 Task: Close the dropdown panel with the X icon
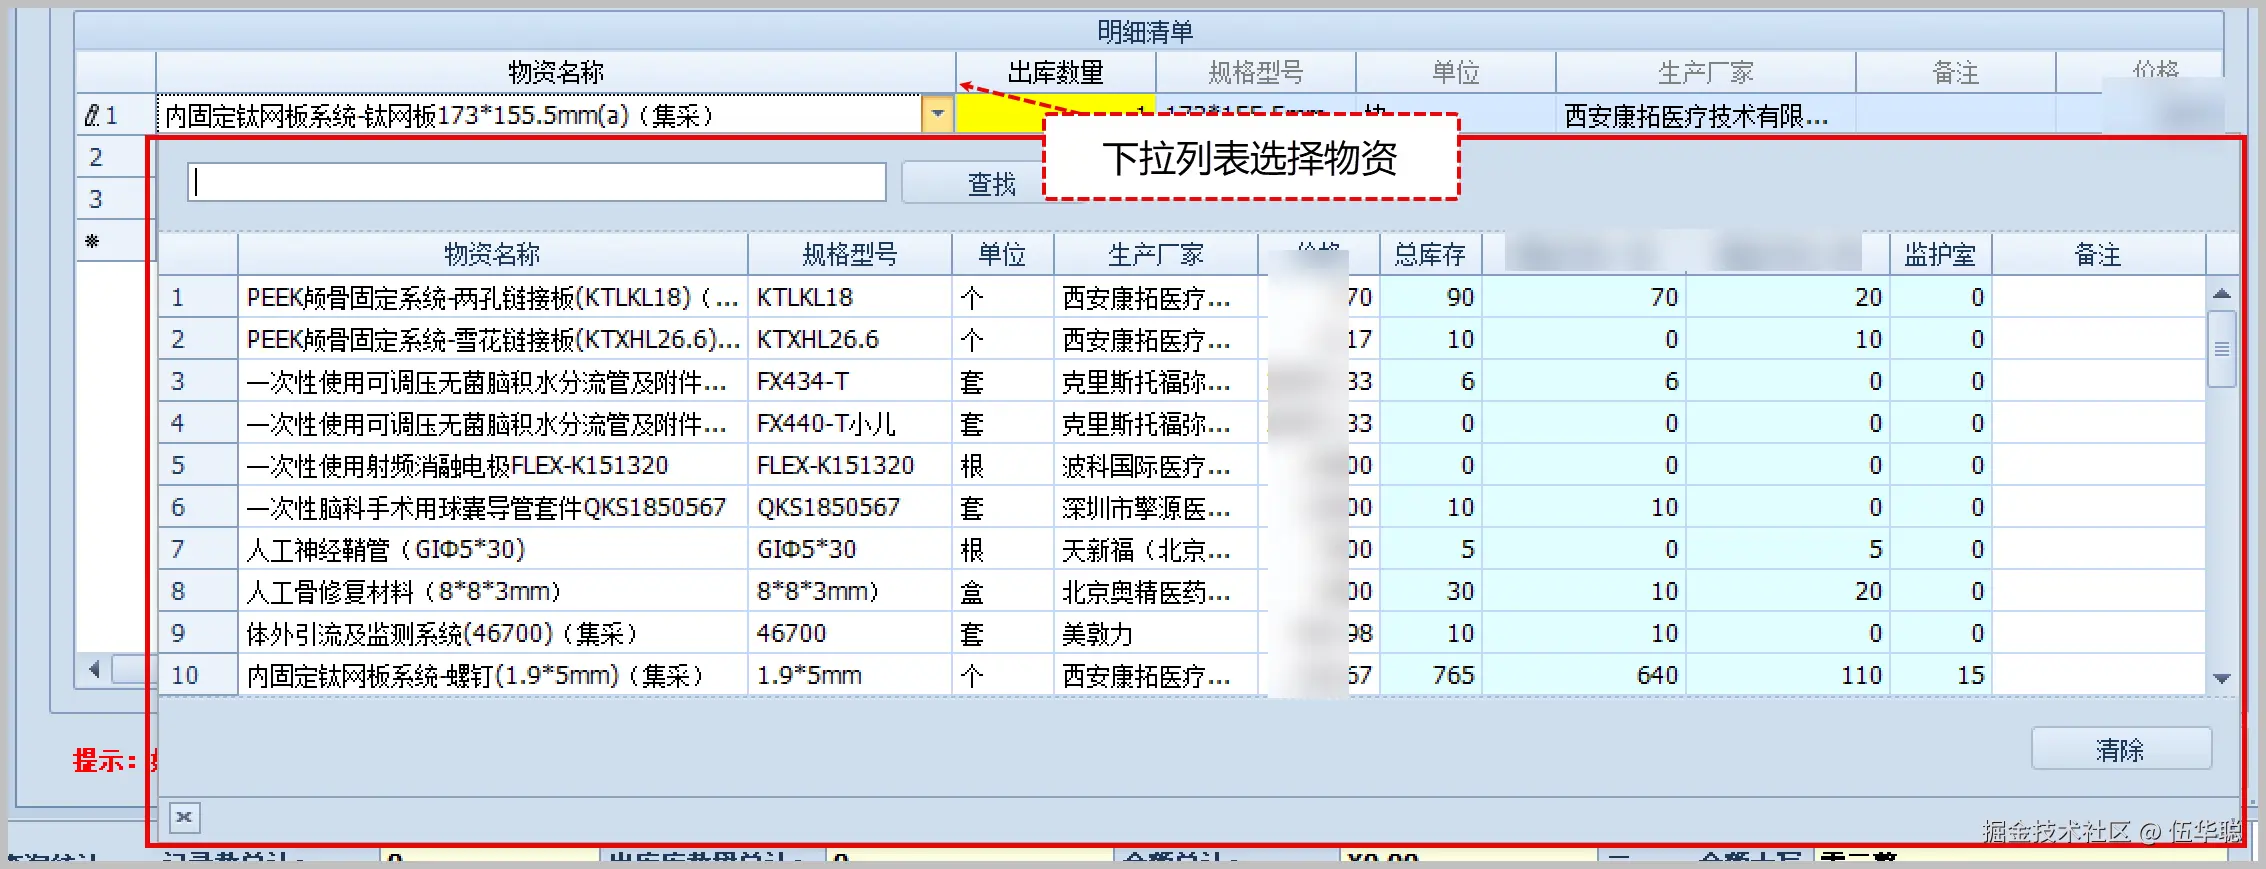click(x=185, y=817)
